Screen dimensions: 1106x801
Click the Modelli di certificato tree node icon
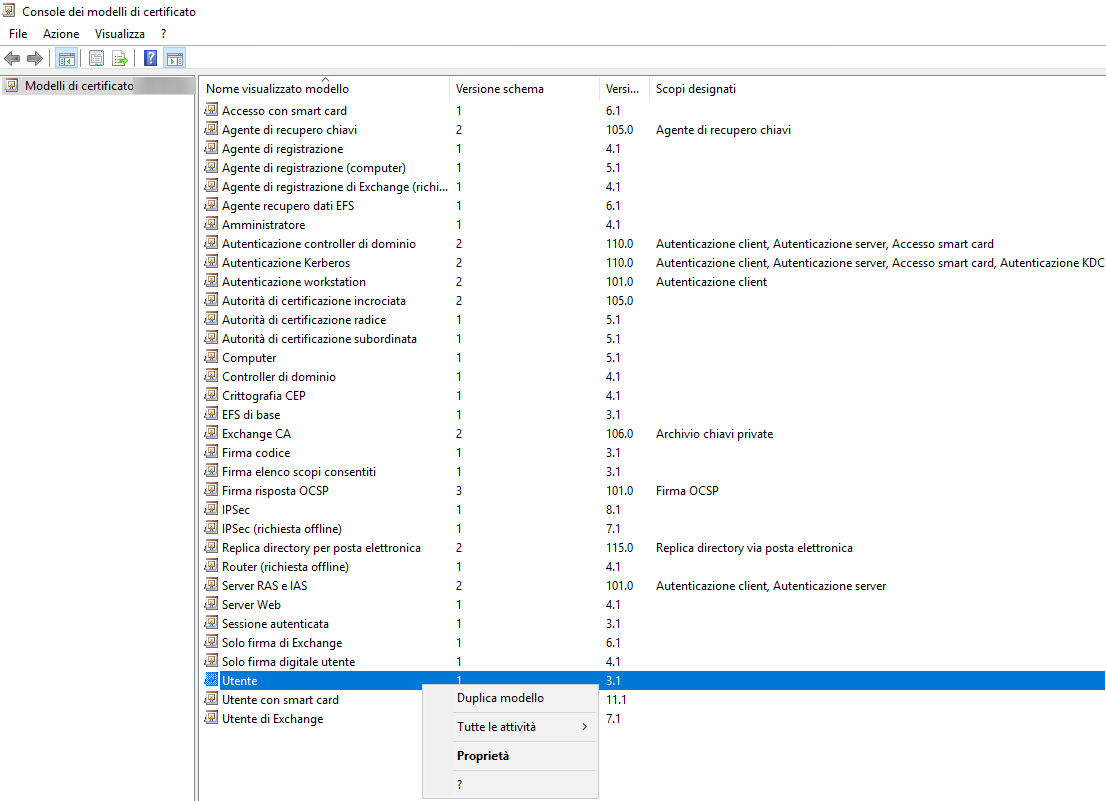pos(12,85)
